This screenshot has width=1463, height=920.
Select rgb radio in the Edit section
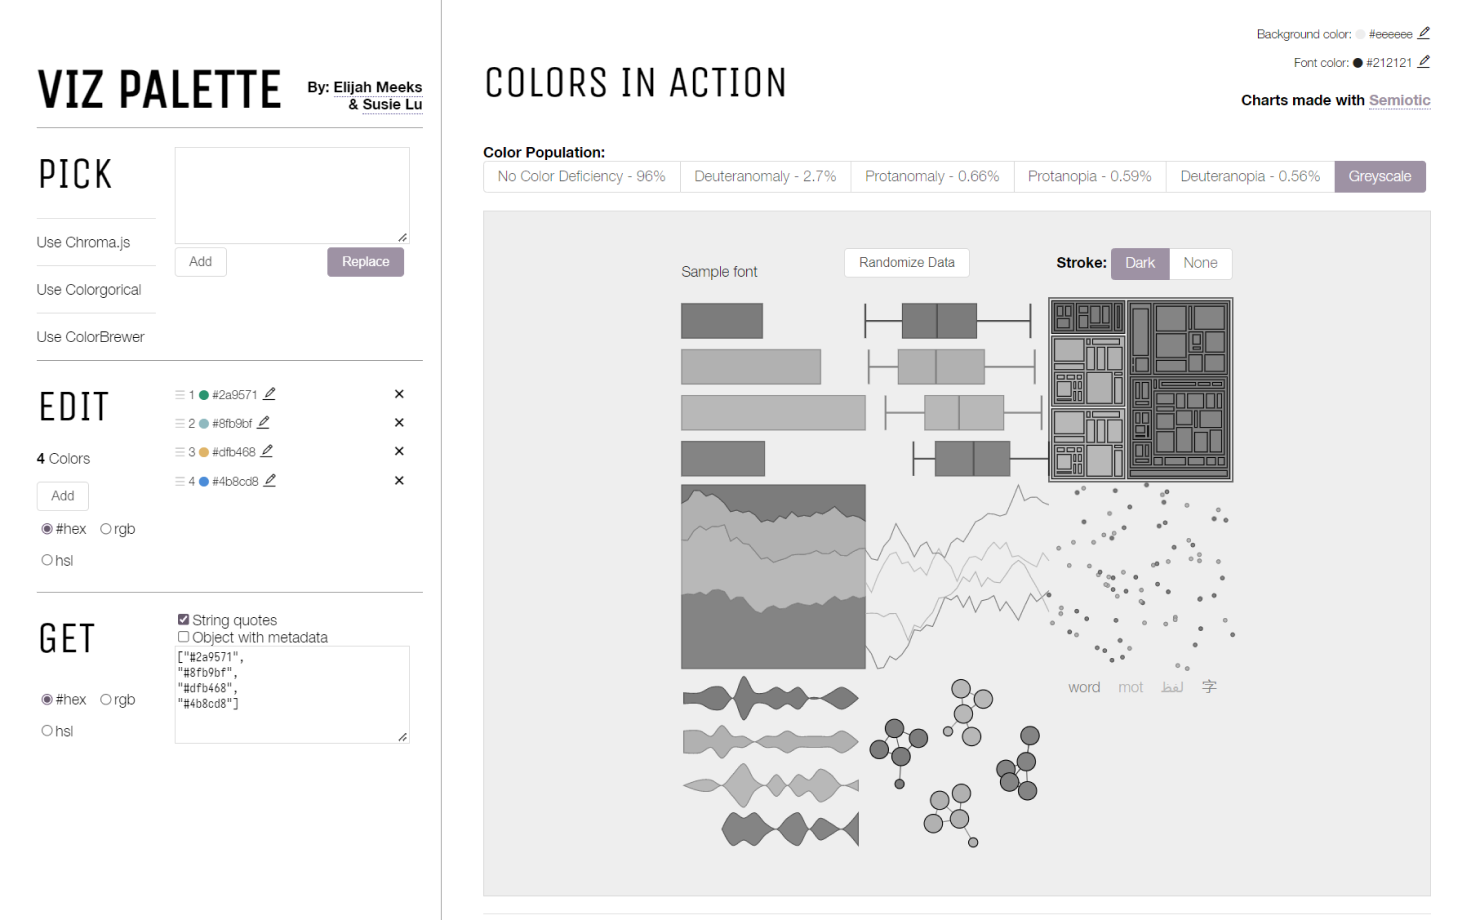coord(106,529)
